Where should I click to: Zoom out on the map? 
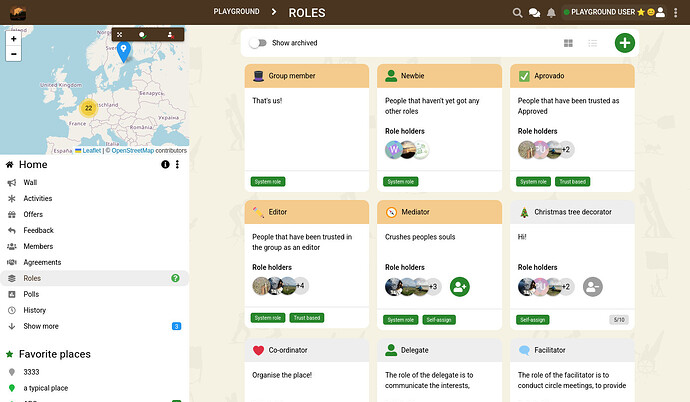[14, 54]
